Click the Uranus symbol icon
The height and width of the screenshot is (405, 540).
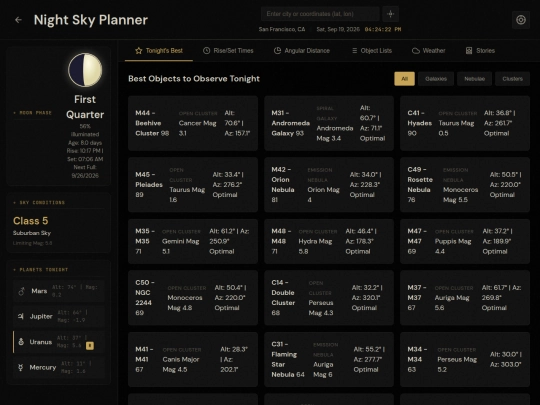21,342
